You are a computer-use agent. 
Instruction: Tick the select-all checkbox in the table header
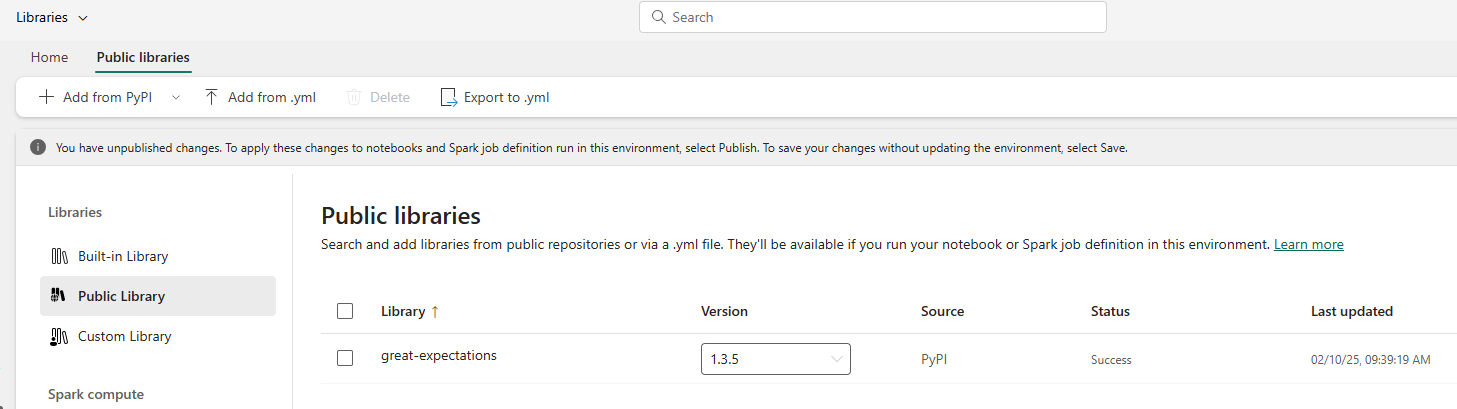coord(345,311)
